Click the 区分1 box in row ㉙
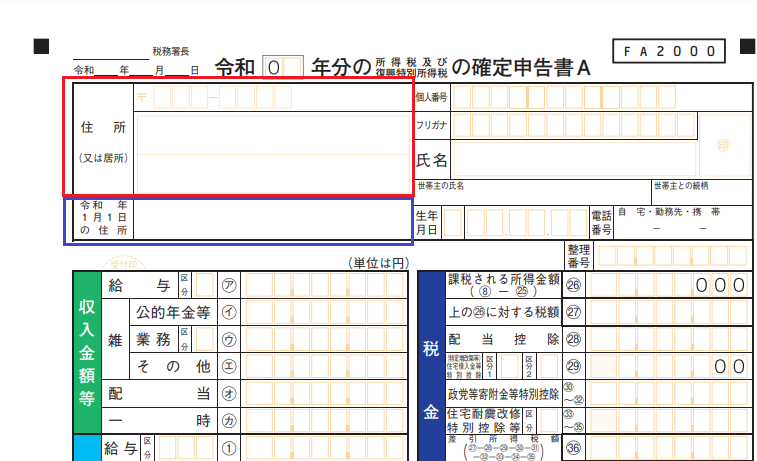Viewport: 757px width, 461px height. [510, 366]
